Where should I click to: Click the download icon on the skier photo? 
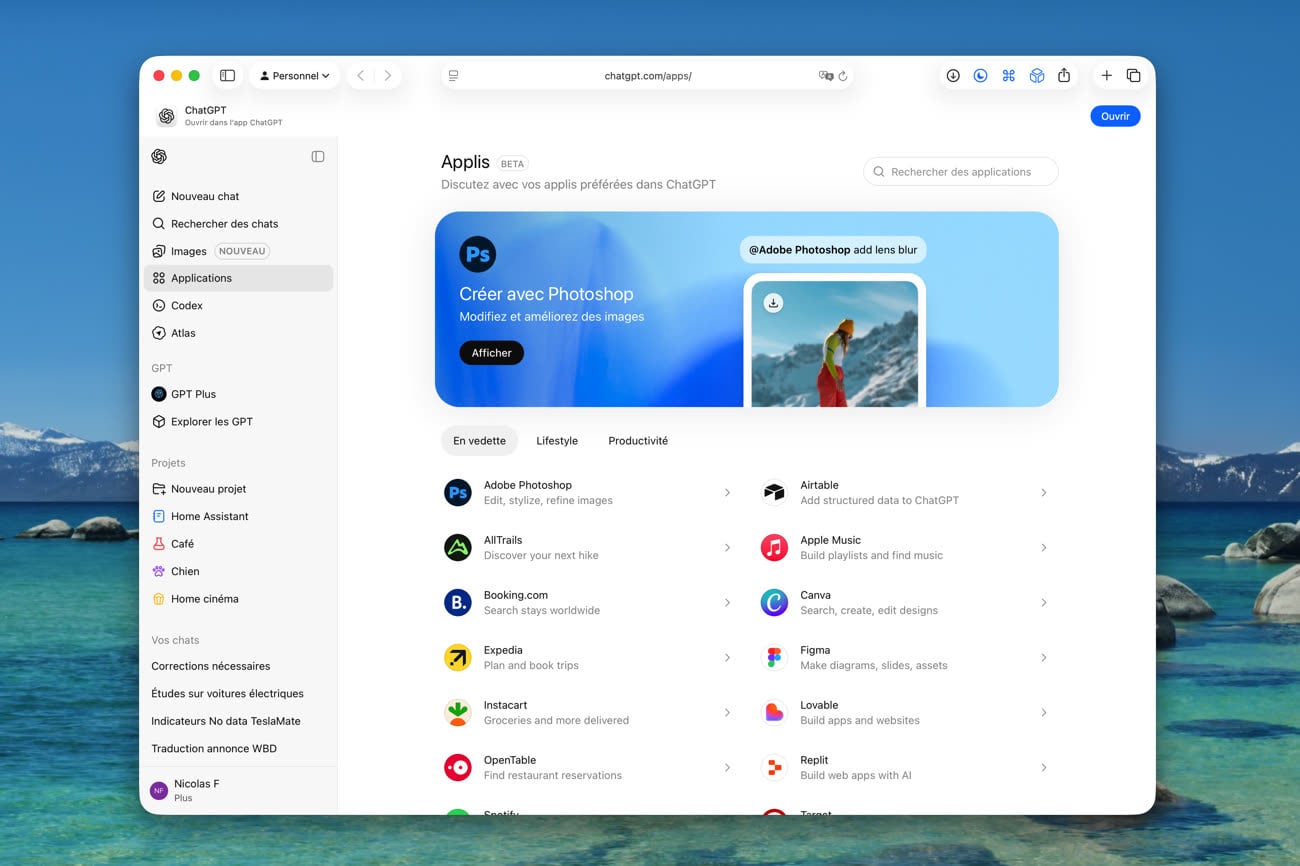click(x=773, y=303)
